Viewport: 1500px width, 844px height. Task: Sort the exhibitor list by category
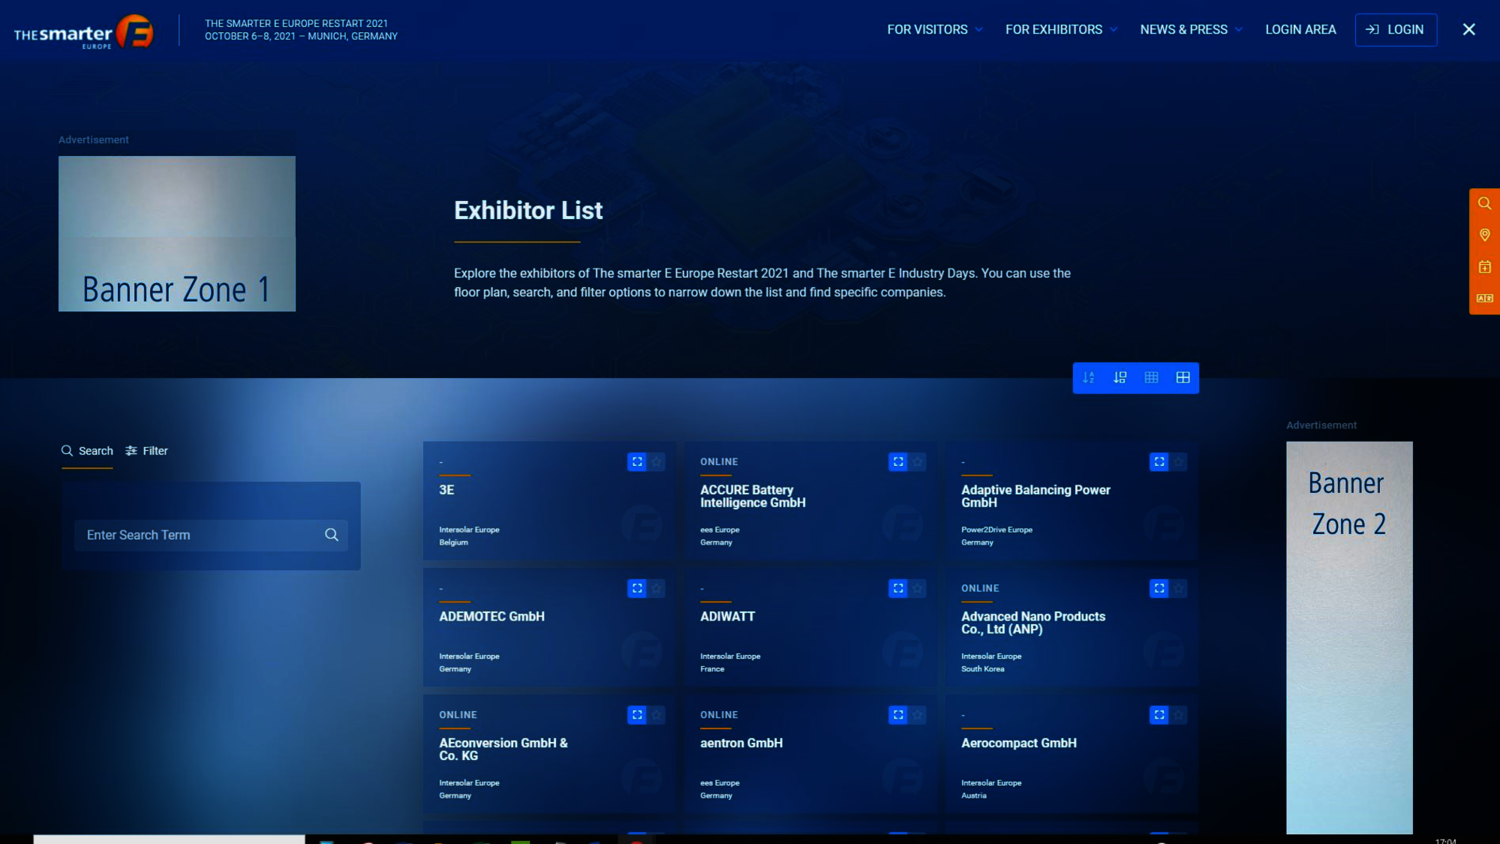coord(1120,378)
